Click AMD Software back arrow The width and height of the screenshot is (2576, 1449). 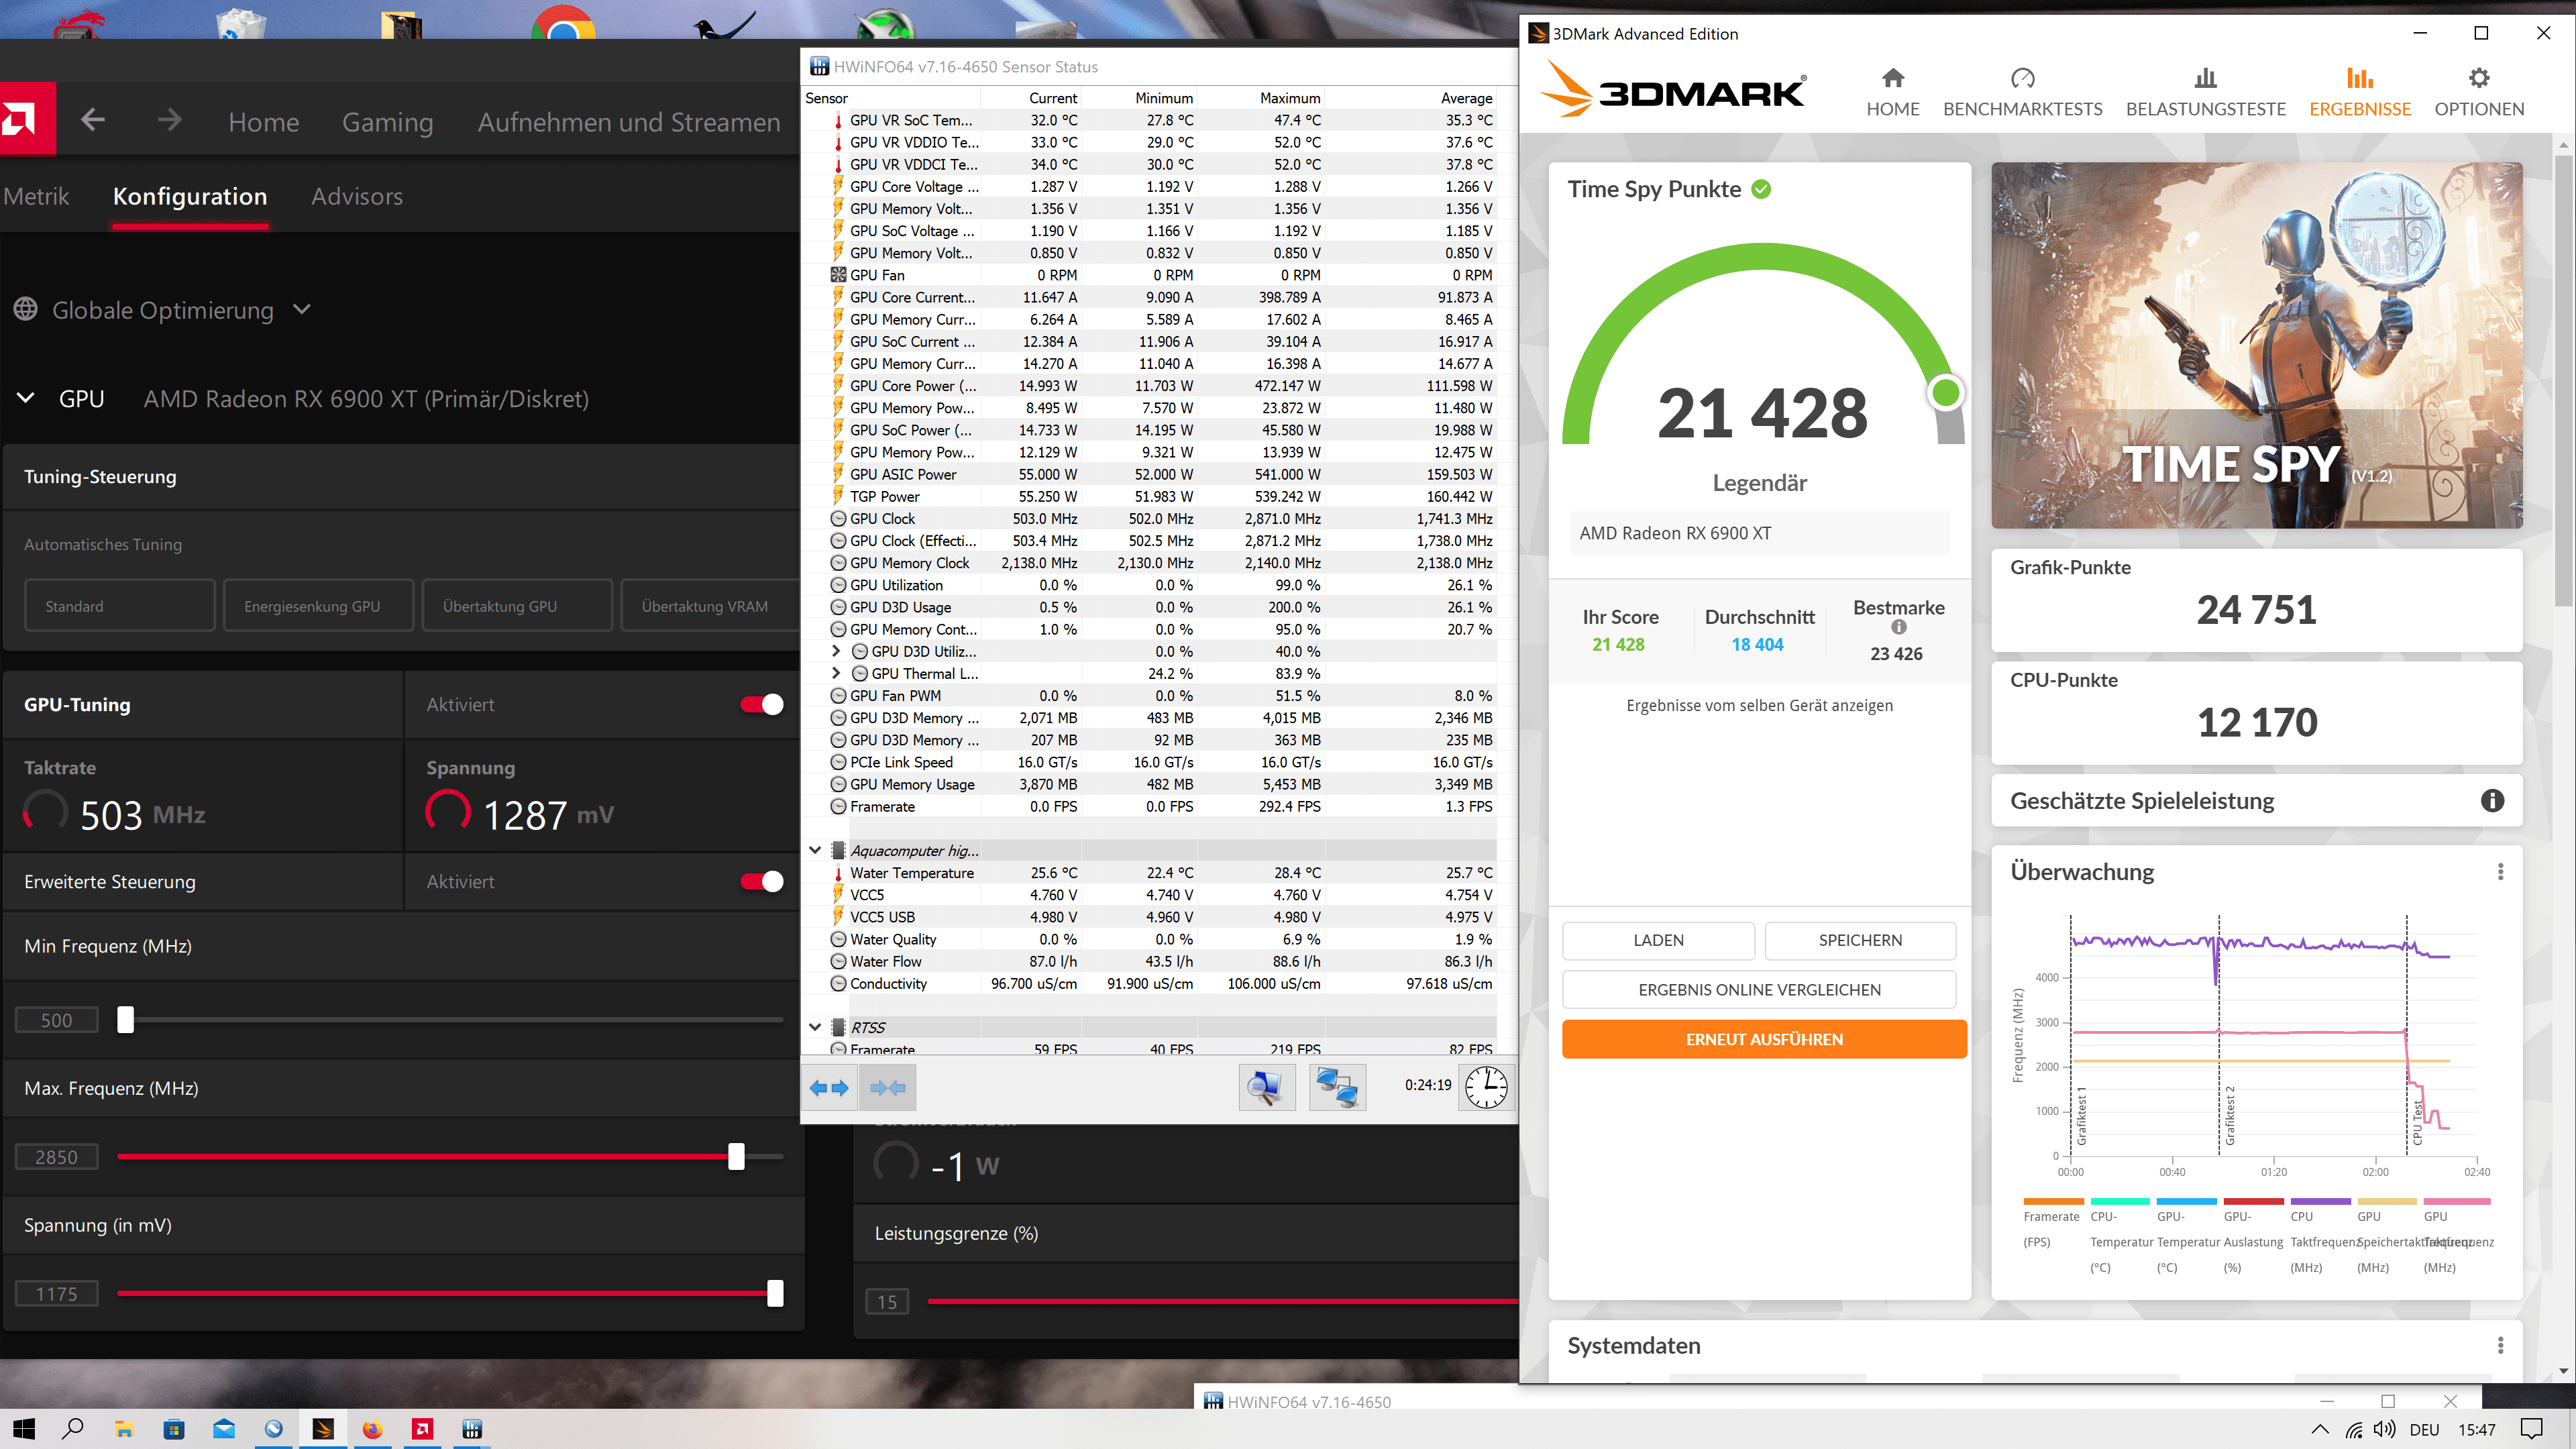pyautogui.click(x=93, y=121)
